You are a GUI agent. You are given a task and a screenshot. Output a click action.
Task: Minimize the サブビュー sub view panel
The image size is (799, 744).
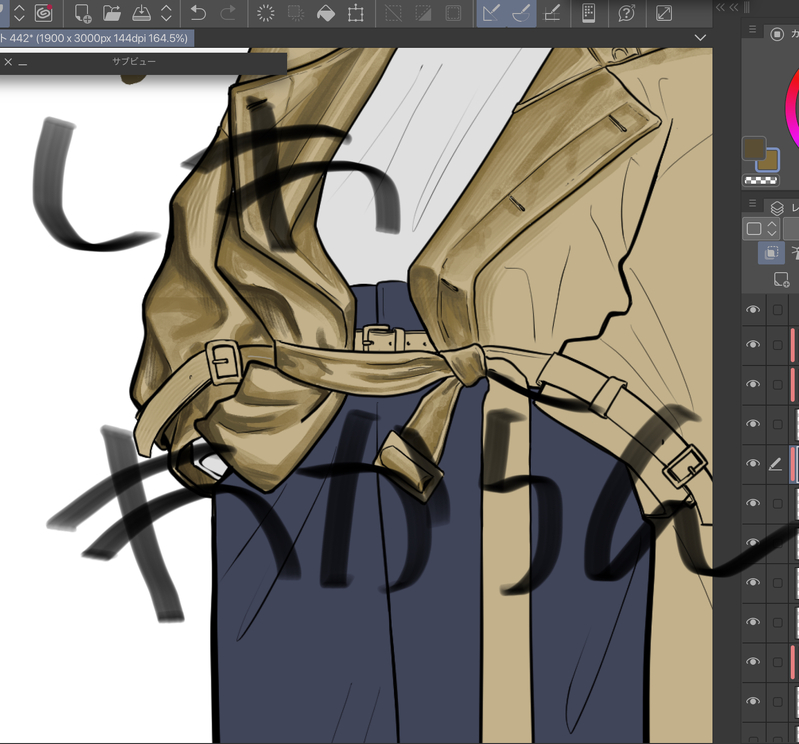[x=22, y=63]
